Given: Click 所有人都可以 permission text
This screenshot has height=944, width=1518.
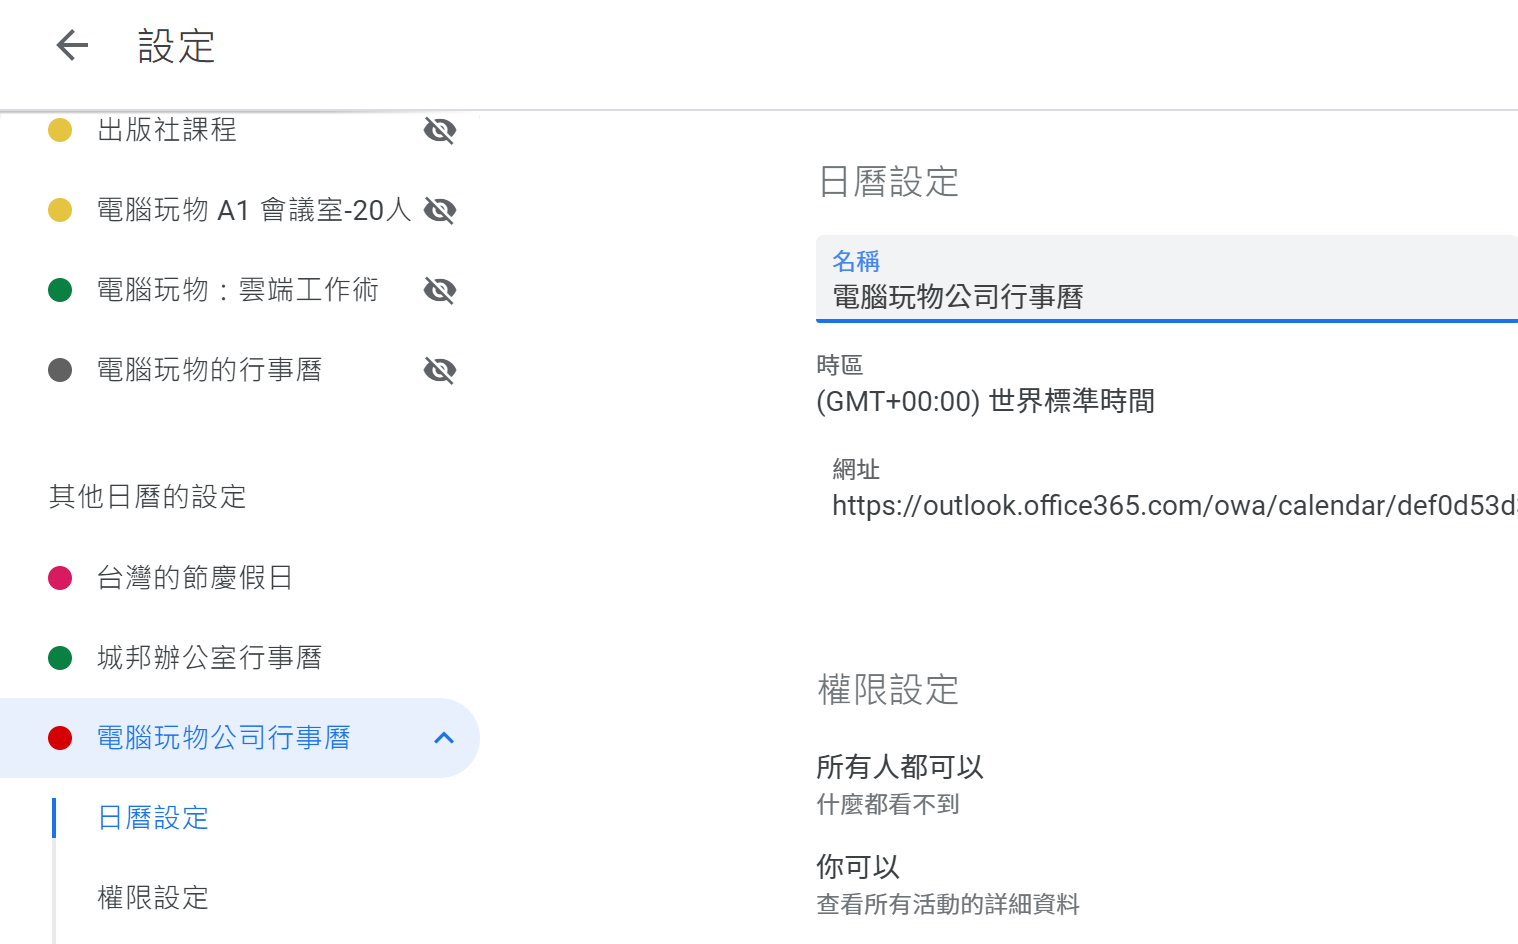Looking at the screenshot, I should 900,767.
